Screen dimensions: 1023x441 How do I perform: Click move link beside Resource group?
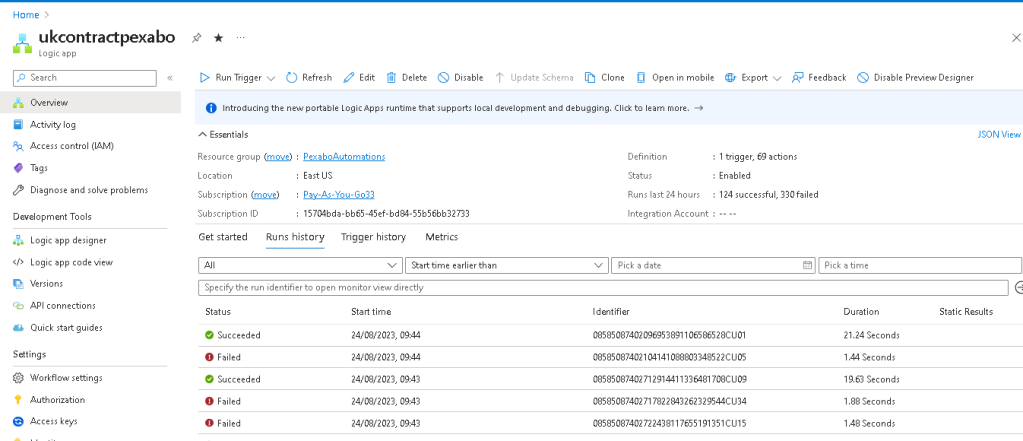tap(278, 157)
